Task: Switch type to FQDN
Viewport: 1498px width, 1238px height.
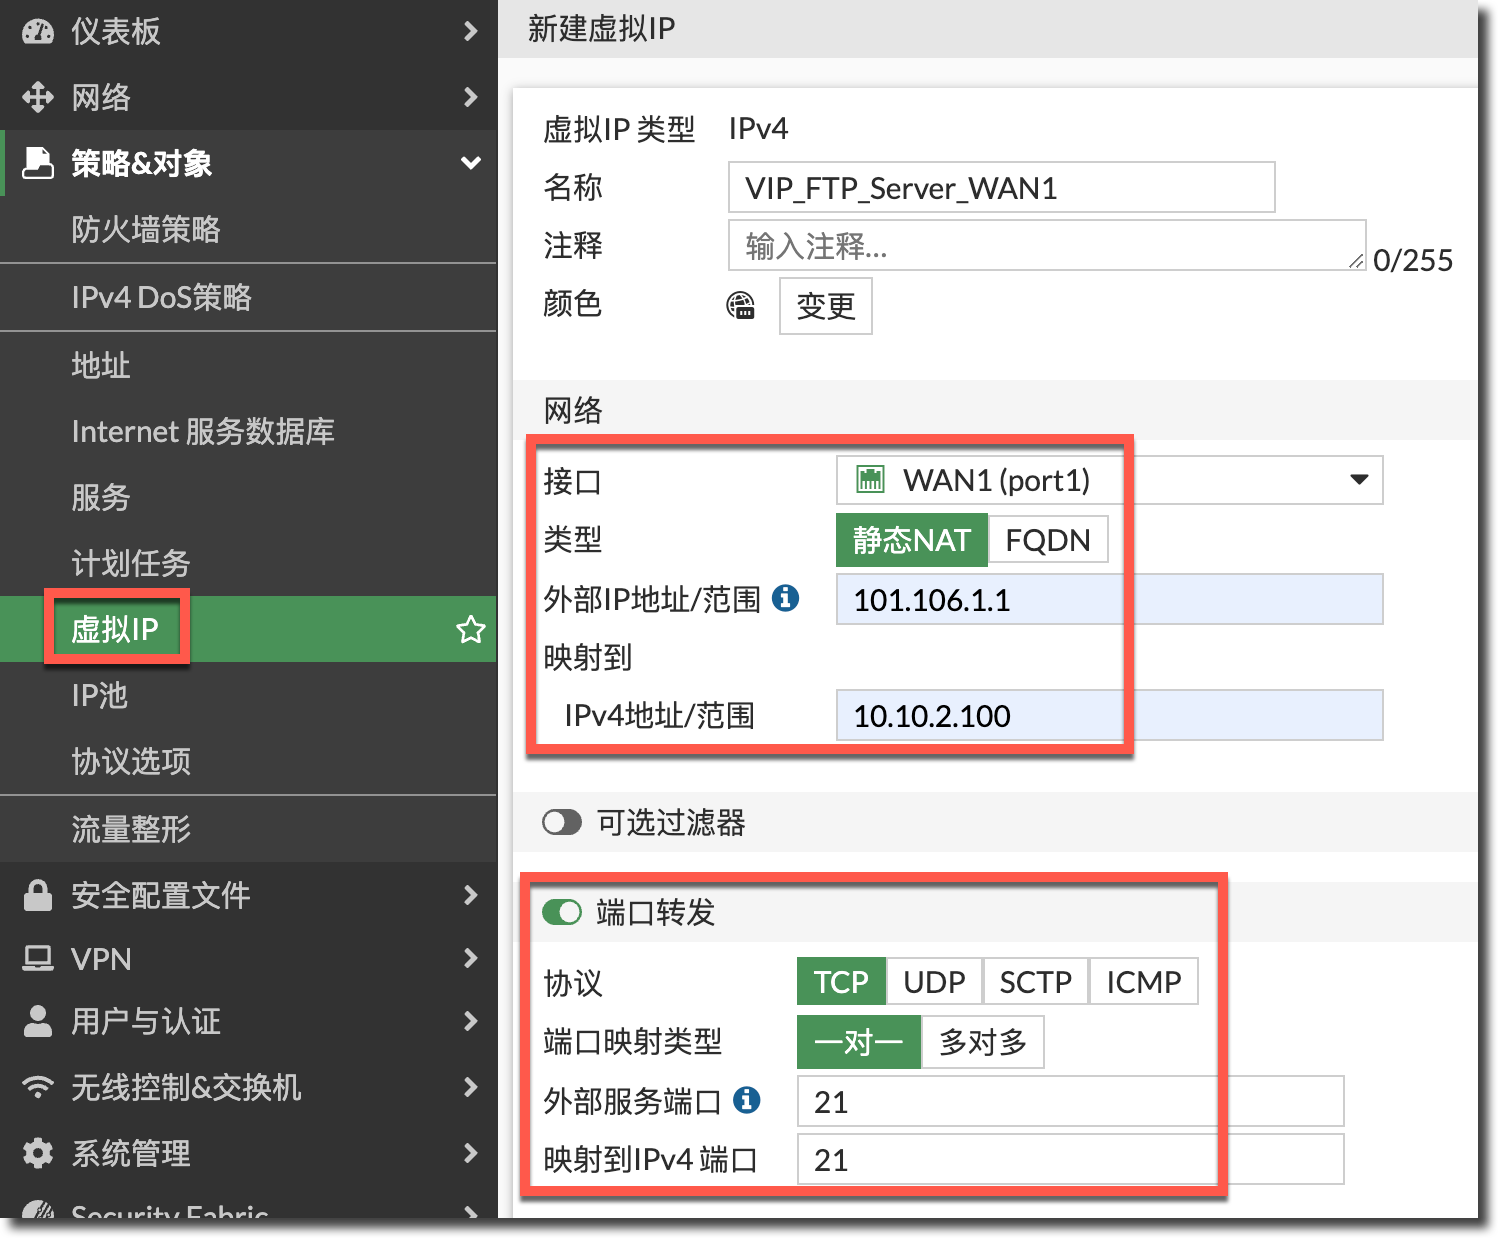Action: coord(1047,540)
